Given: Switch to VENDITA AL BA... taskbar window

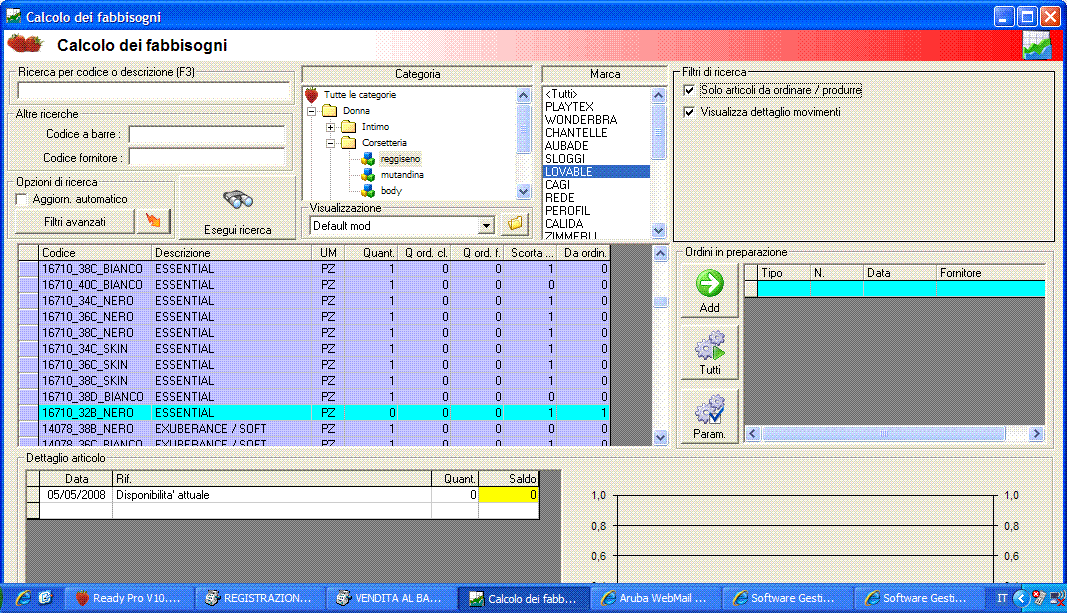Looking at the screenshot, I should tap(391, 598).
